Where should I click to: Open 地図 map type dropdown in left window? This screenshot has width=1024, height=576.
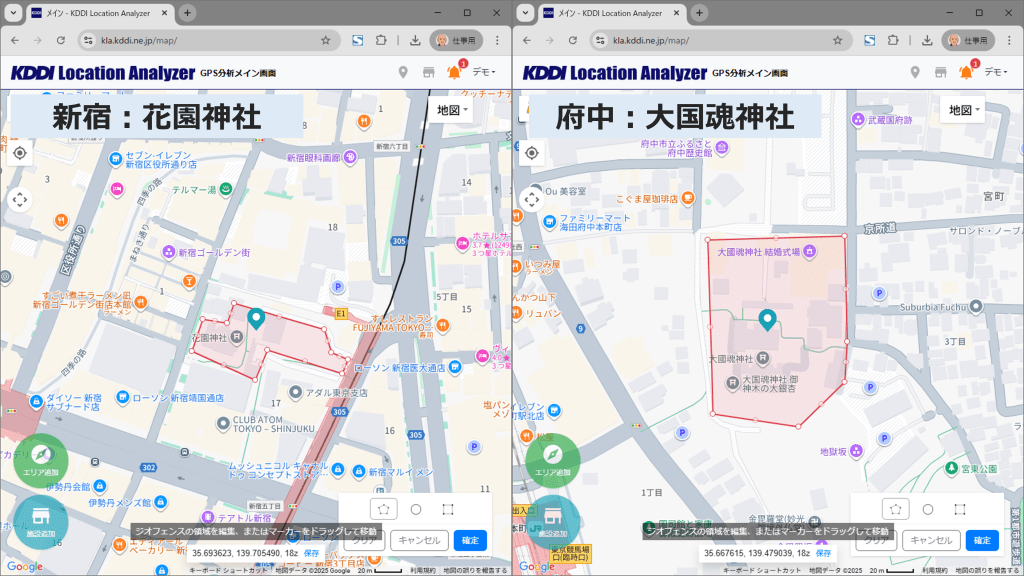[x=453, y=109]
